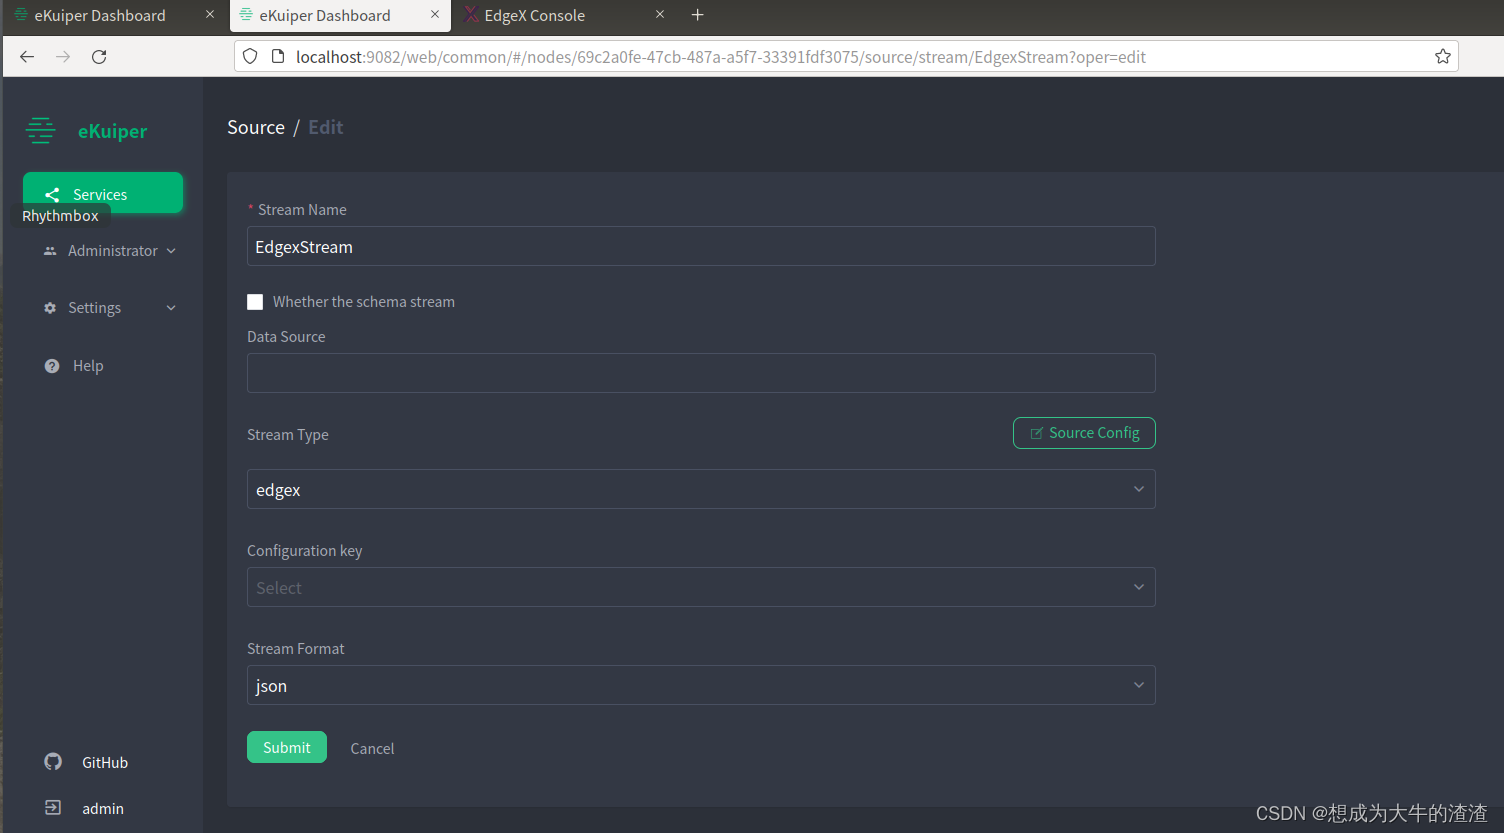This screenshot has width=1504, height=833.
Task: Reload the current page
Action: pyautogui.click(x=99, y=57)
